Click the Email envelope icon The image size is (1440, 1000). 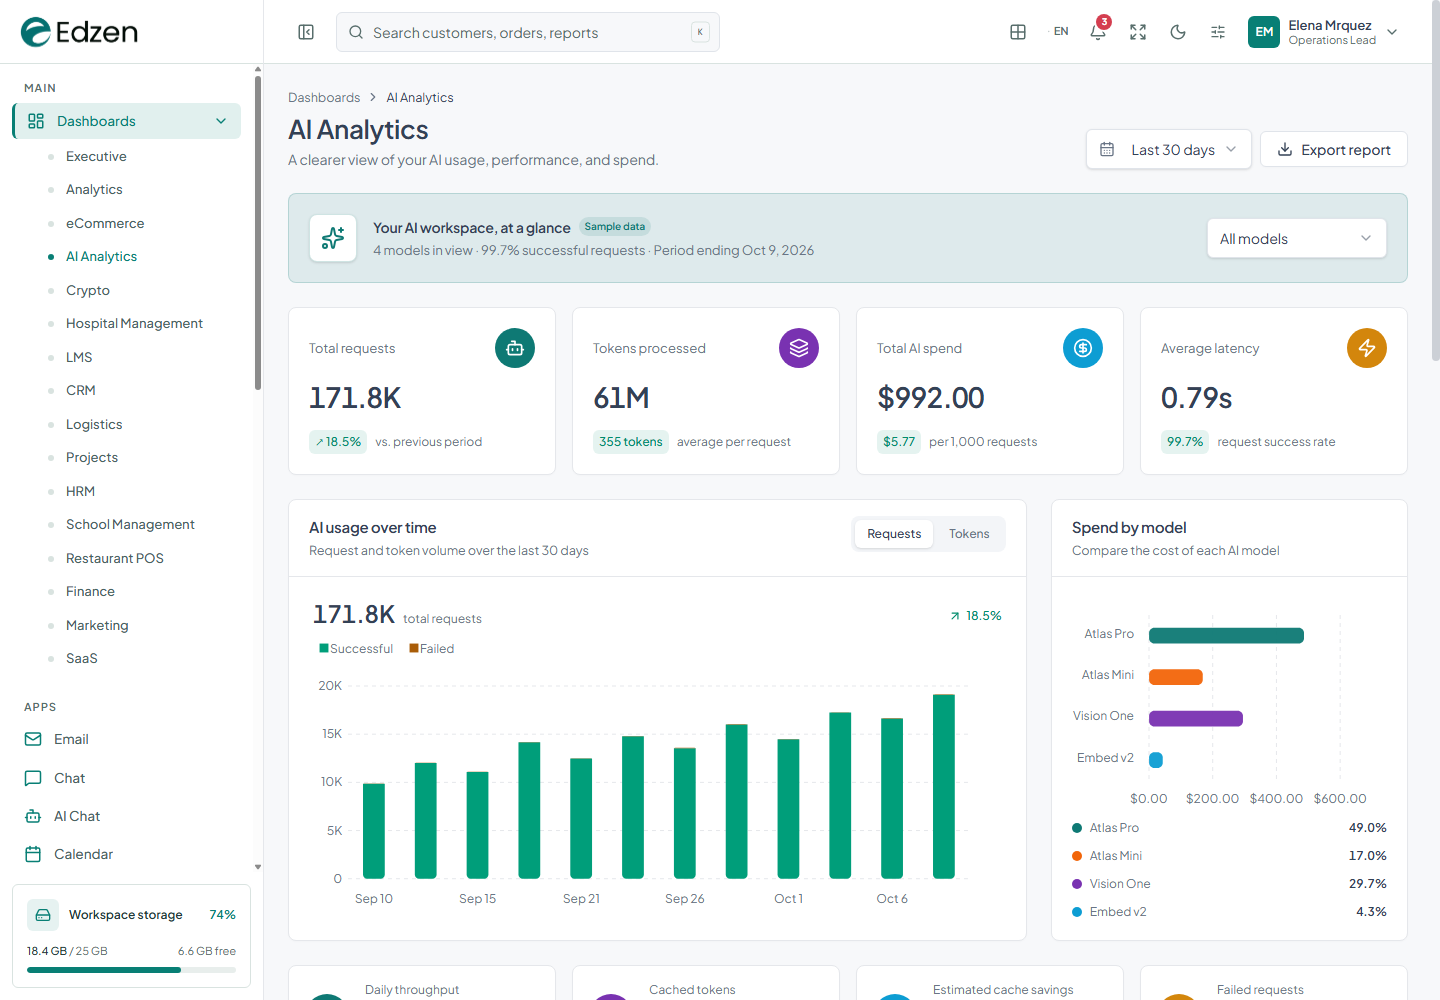tap(33, 739)
